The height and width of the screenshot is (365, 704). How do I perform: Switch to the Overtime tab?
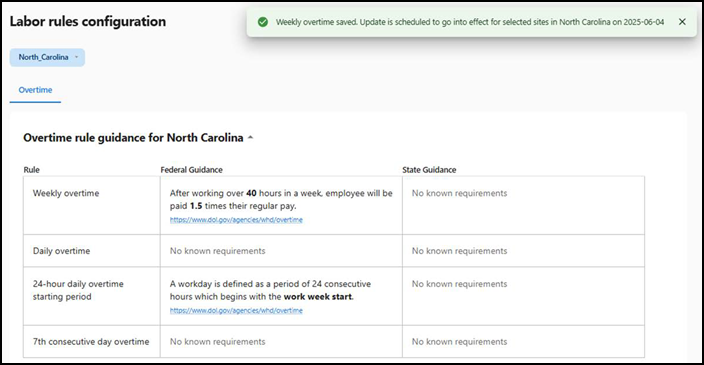tap(35, 90)
